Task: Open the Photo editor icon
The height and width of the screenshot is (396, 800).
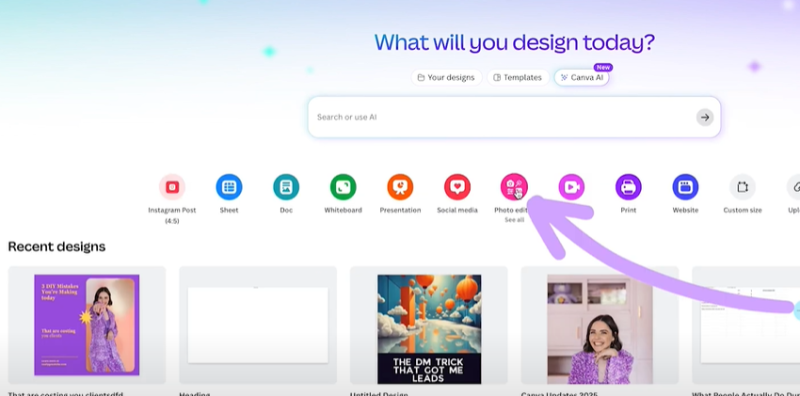Action: tap(514, 187)
